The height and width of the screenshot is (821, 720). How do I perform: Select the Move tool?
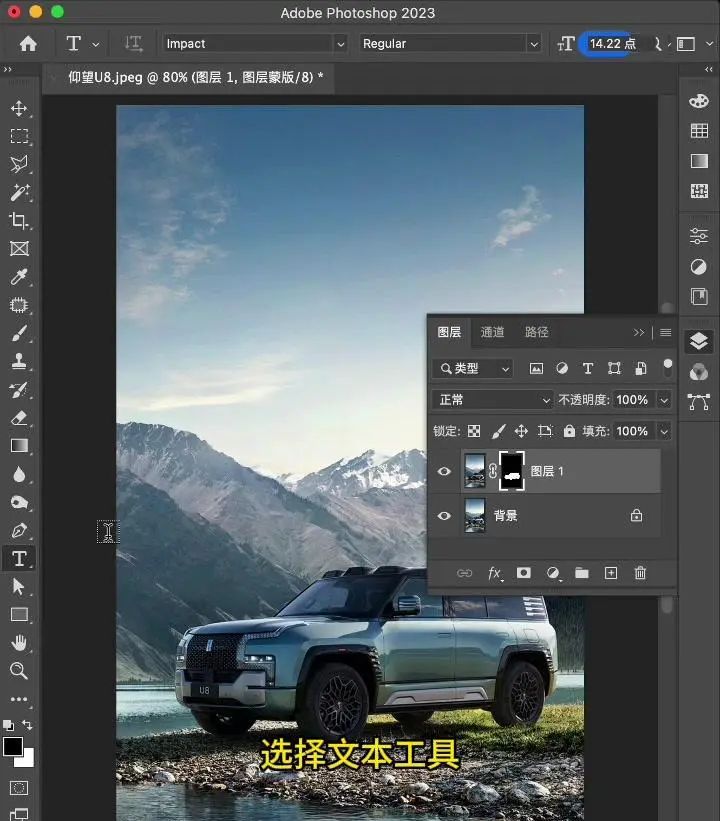click(x=19, y=108)
